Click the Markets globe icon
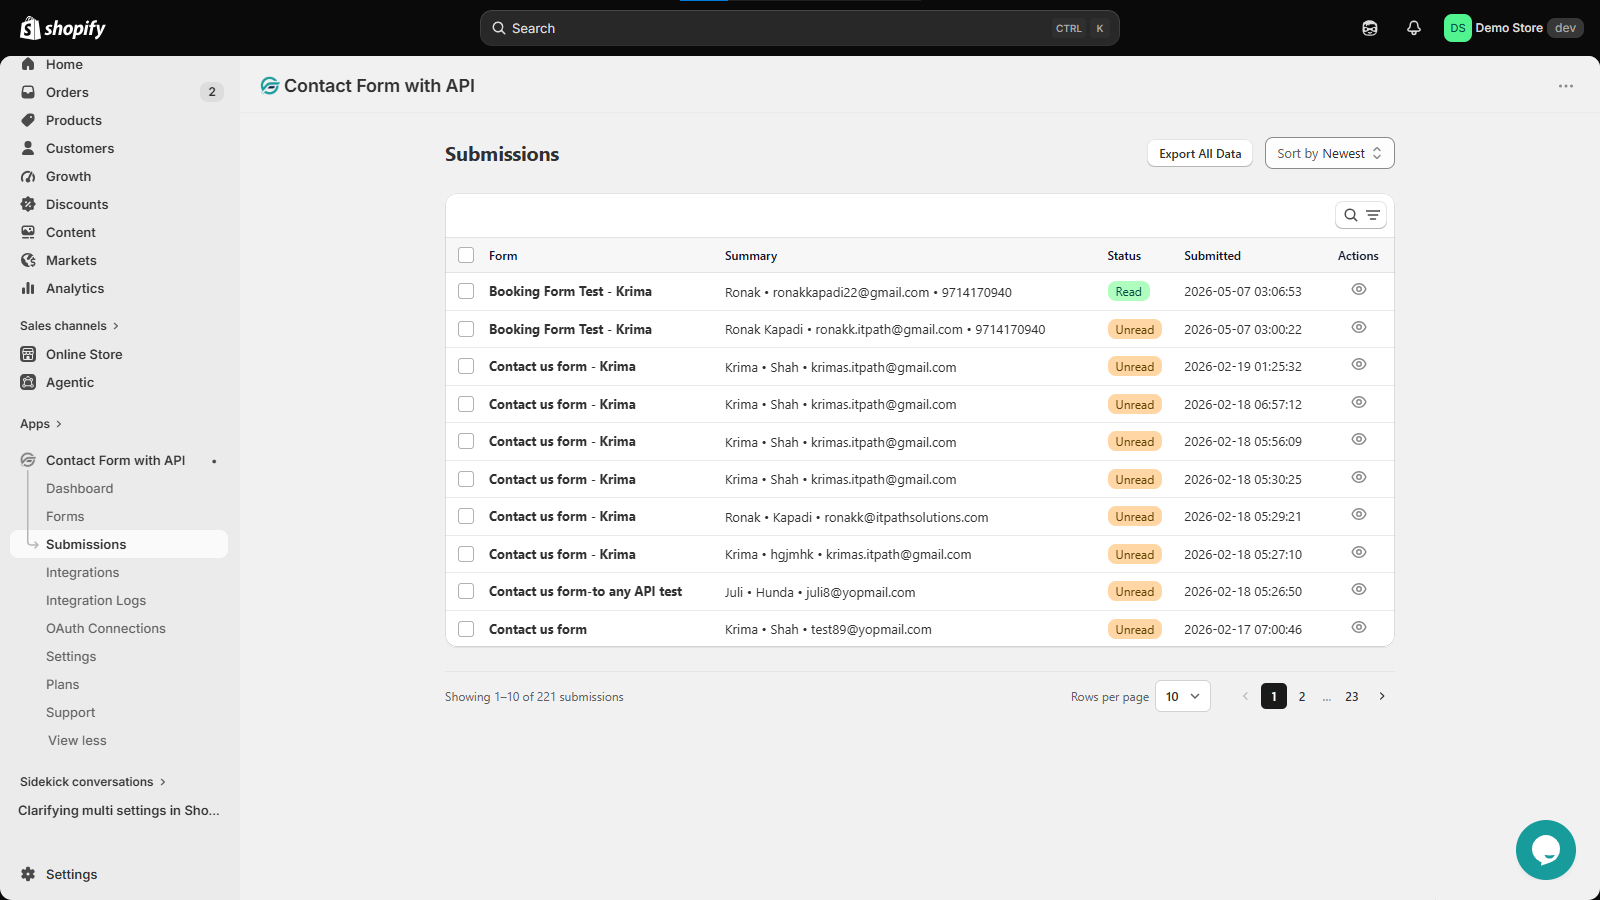1600x900 pixels. pos(28,260)
